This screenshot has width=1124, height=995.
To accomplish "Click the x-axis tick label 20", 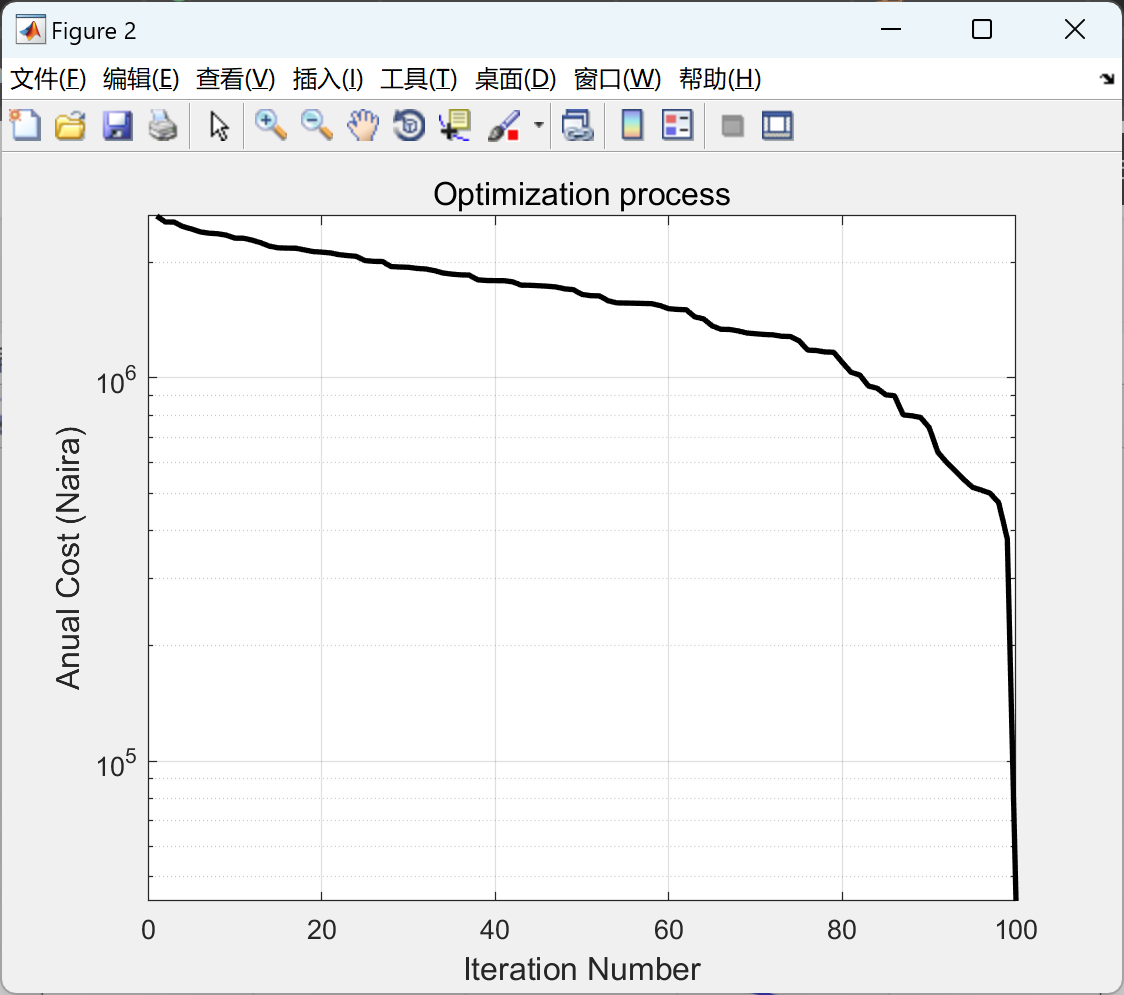I will tap(321, 930).
